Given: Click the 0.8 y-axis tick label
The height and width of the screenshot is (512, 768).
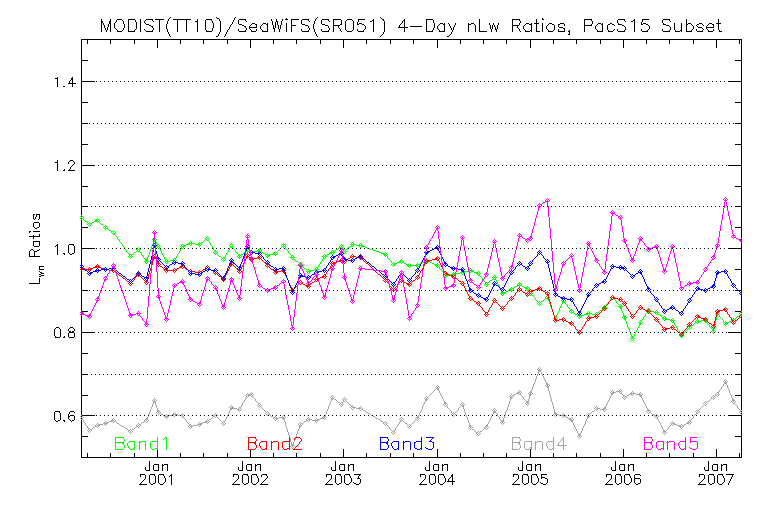Looking at the screenshot, I should 65,333.
